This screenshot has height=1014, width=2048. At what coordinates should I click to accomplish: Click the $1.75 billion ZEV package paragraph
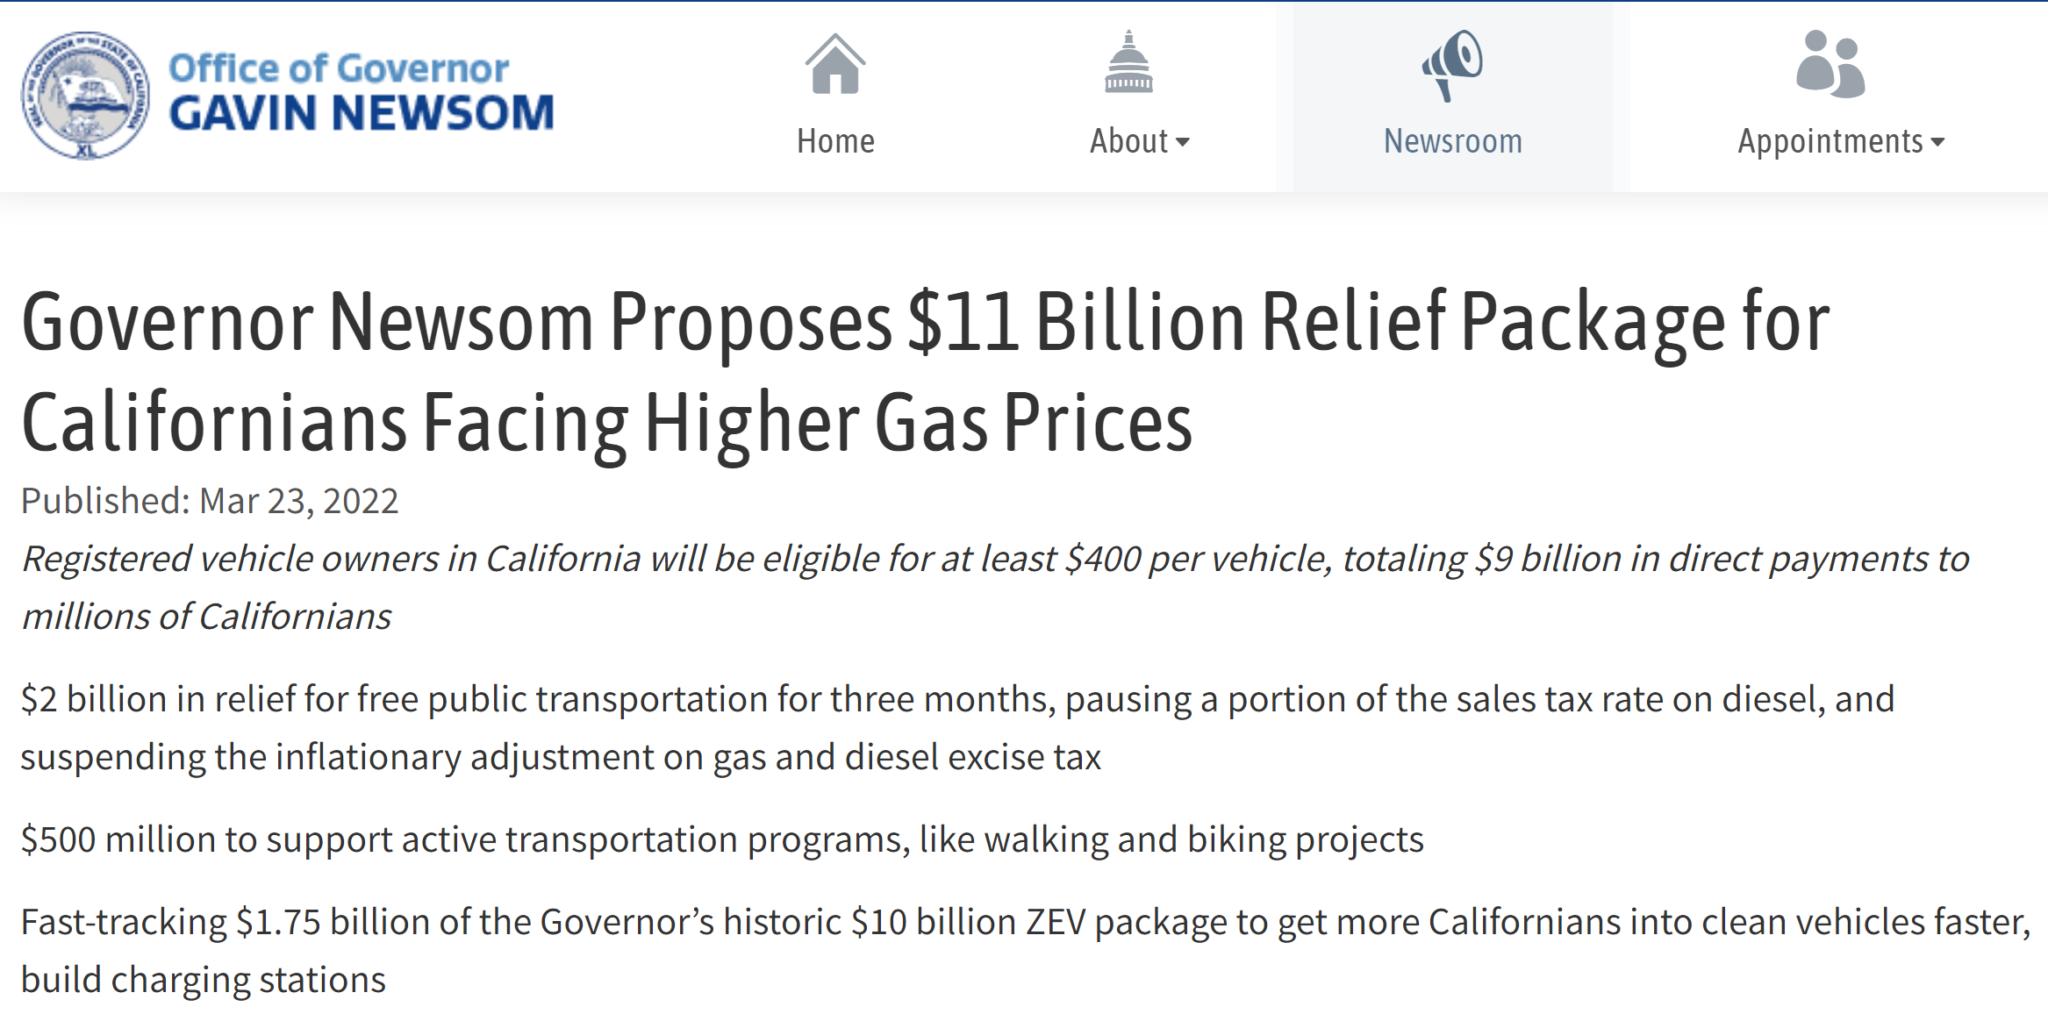1025,950
